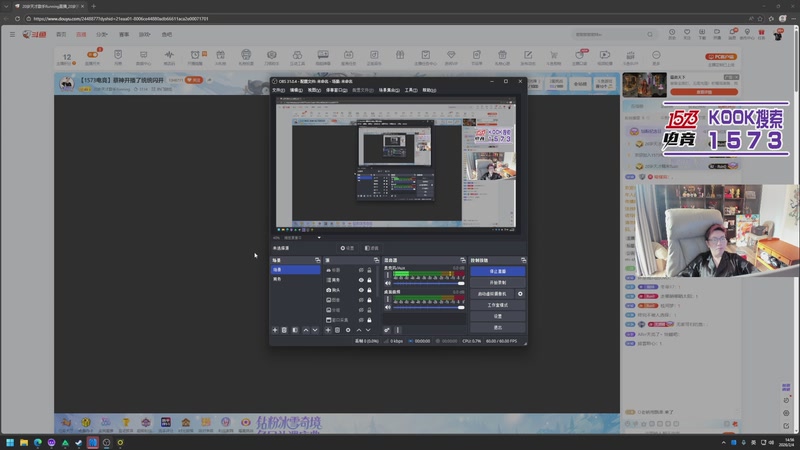Move source up in Sources panel toolbar

pos(359,330)
